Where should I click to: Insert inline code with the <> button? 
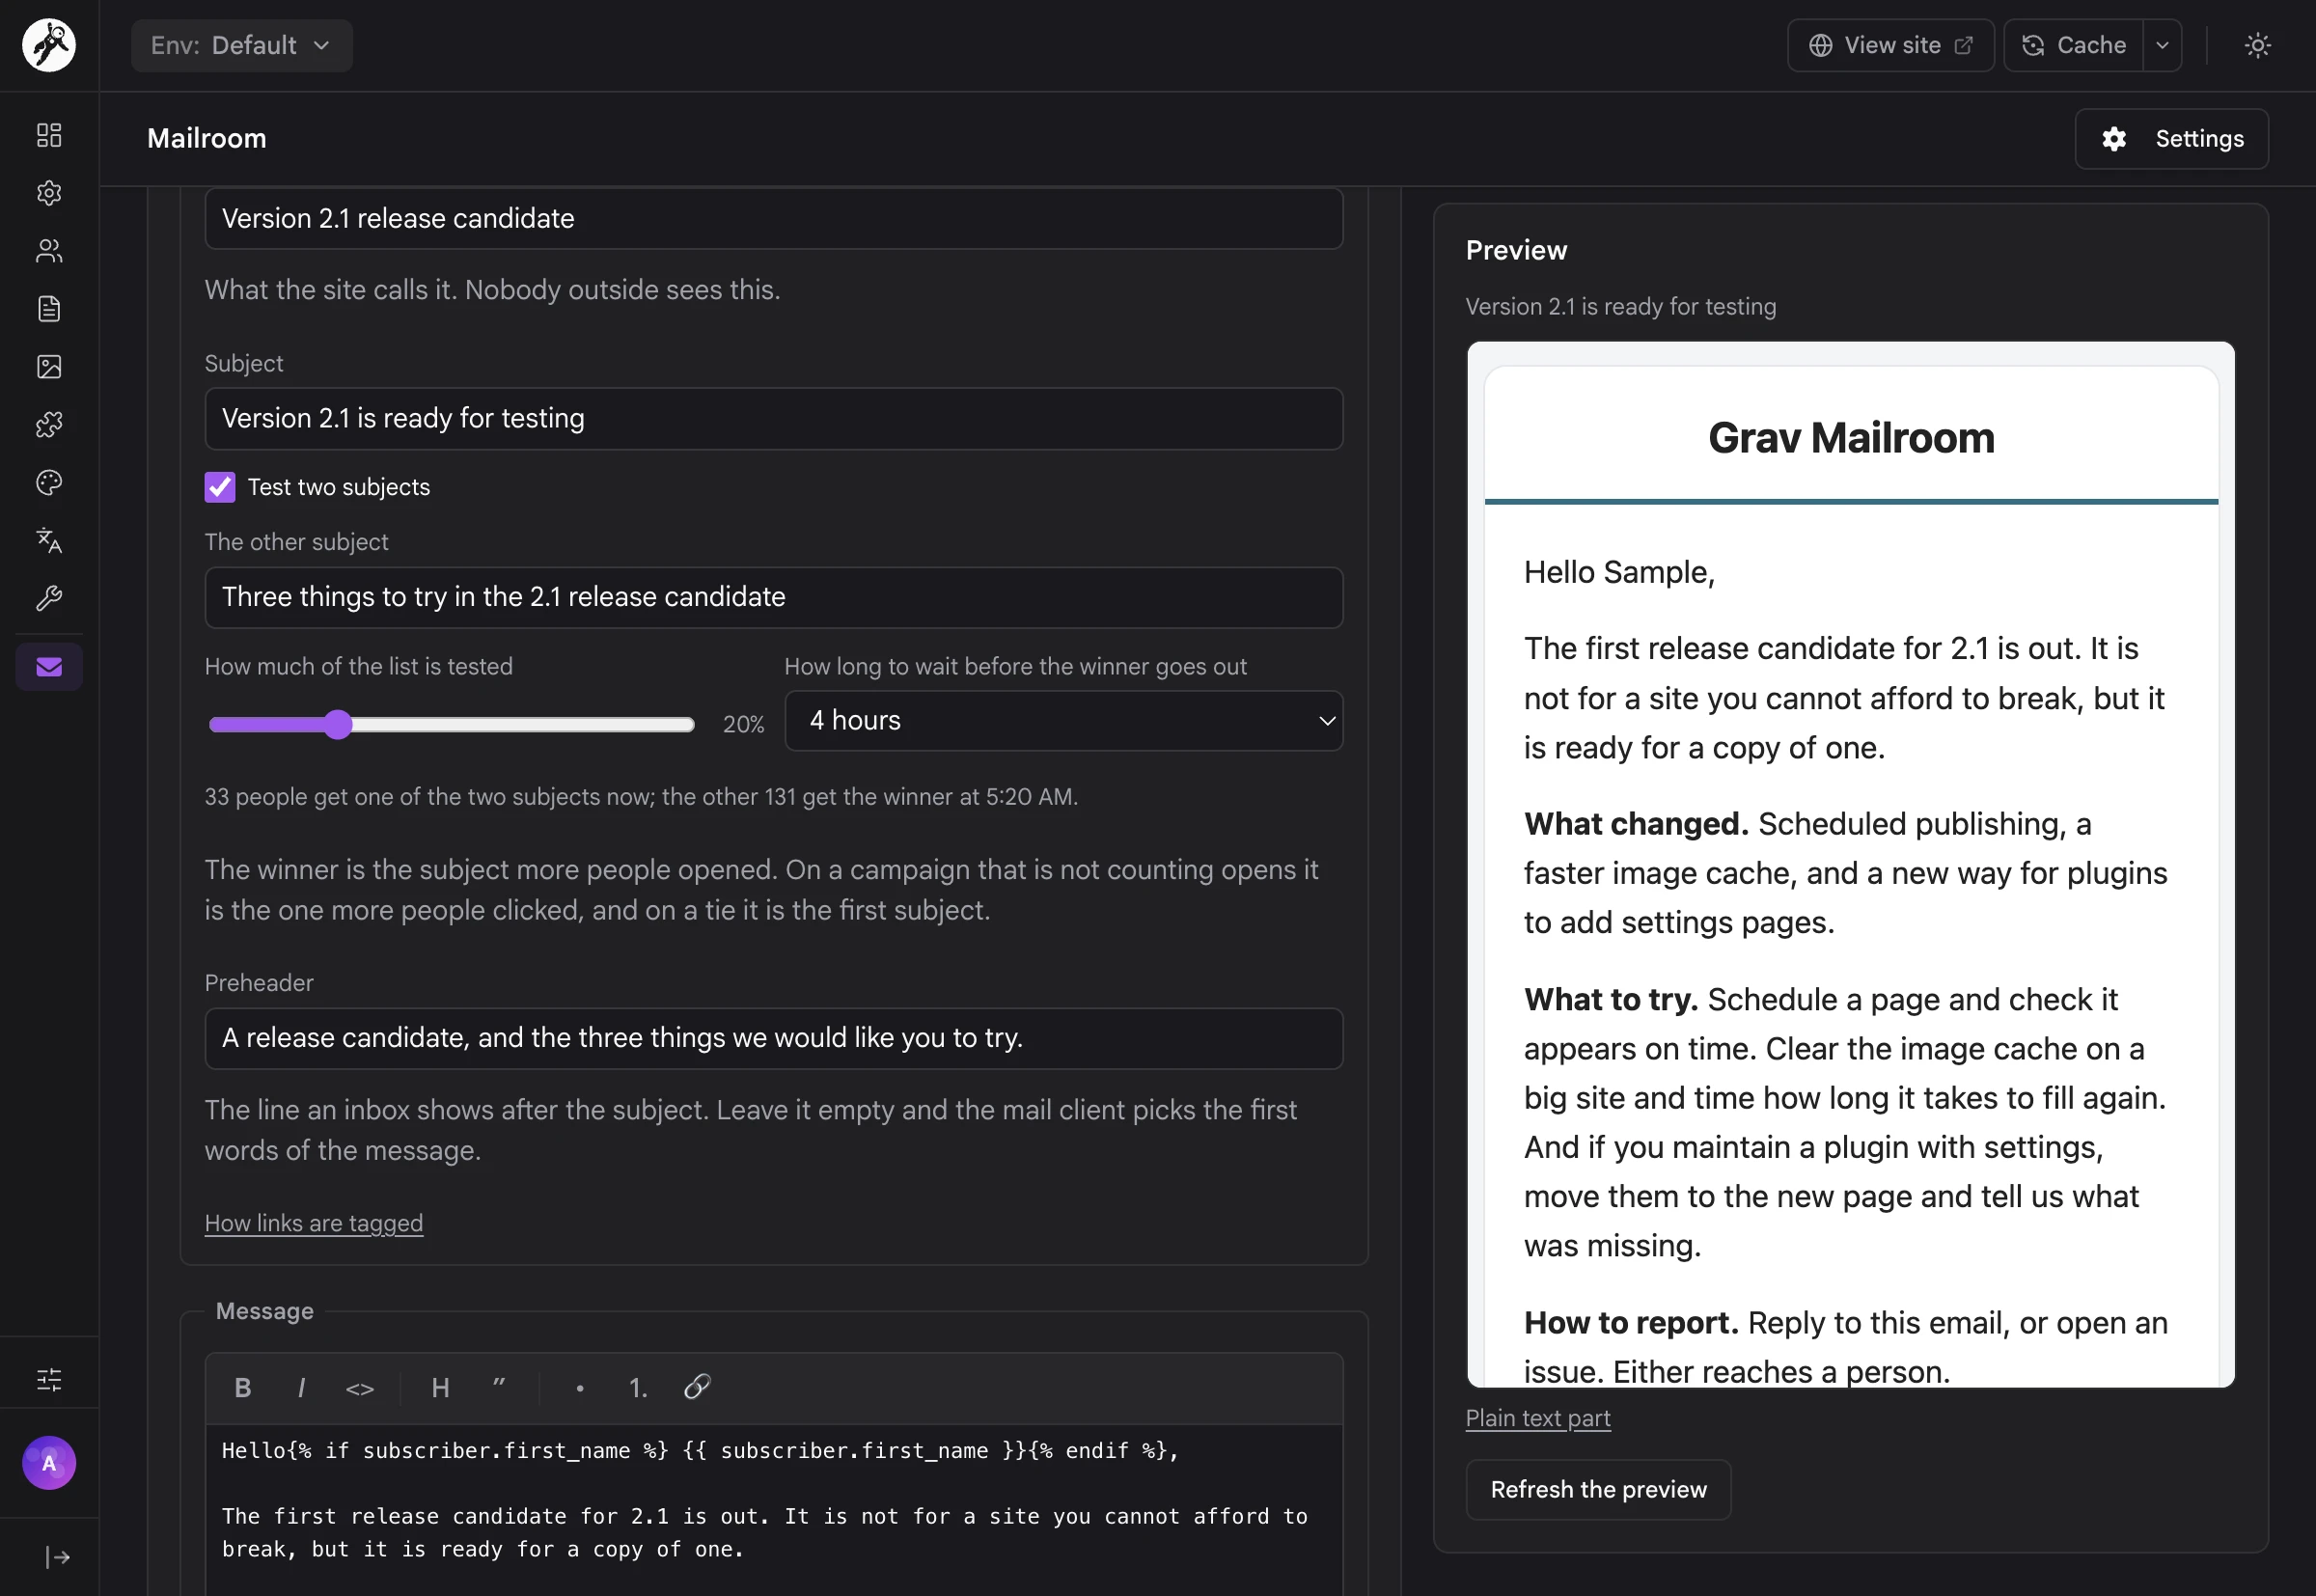click(360, 1388)
